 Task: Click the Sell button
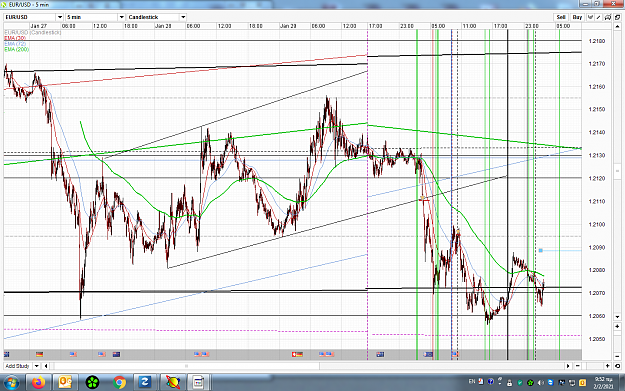pyautogui.click(x=561, y=17)
